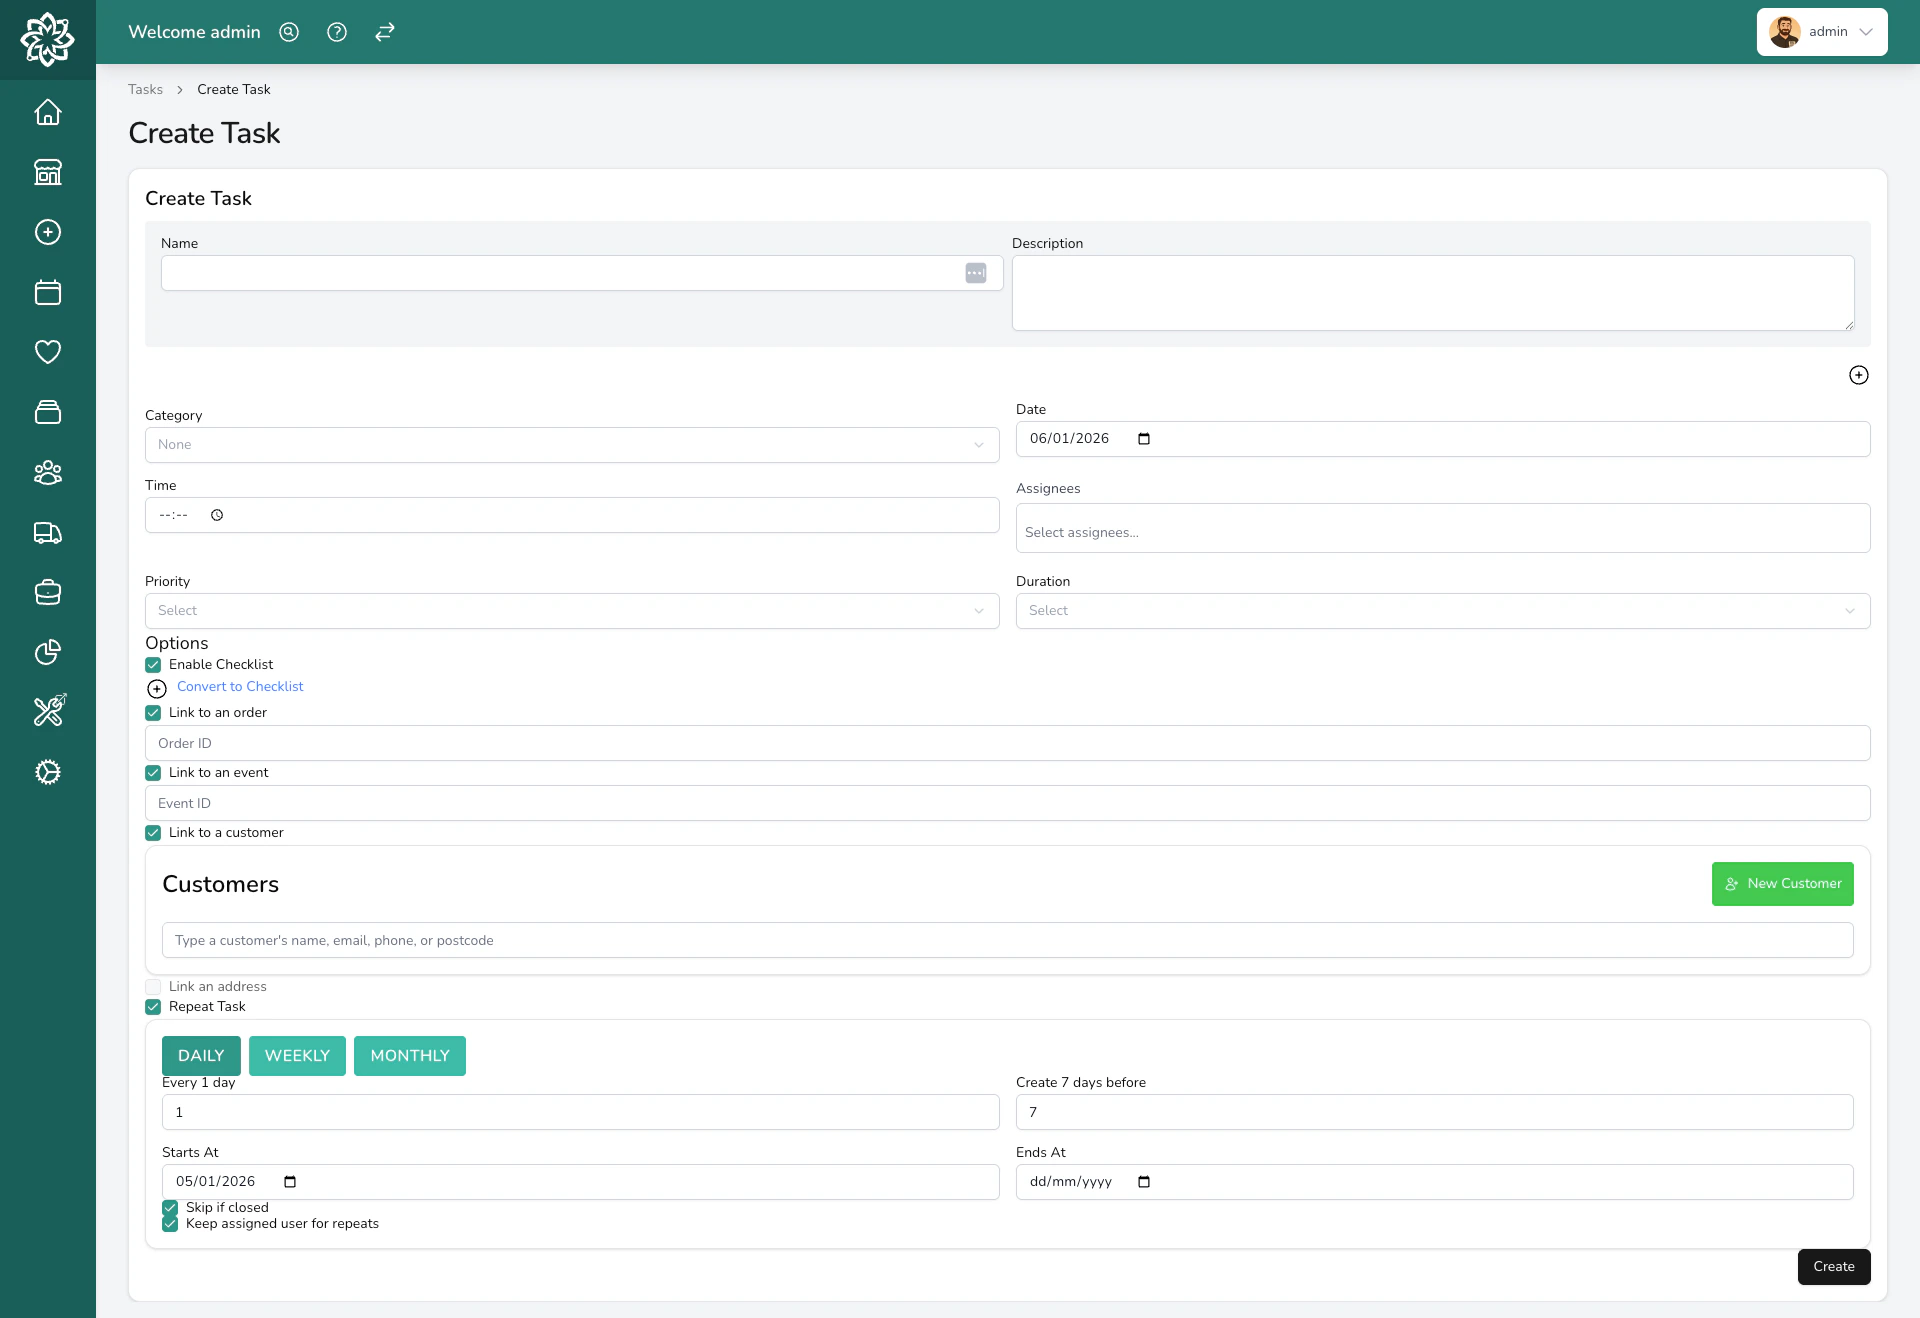
Task: Uncheck Enable Checklist
Action: 153,665
